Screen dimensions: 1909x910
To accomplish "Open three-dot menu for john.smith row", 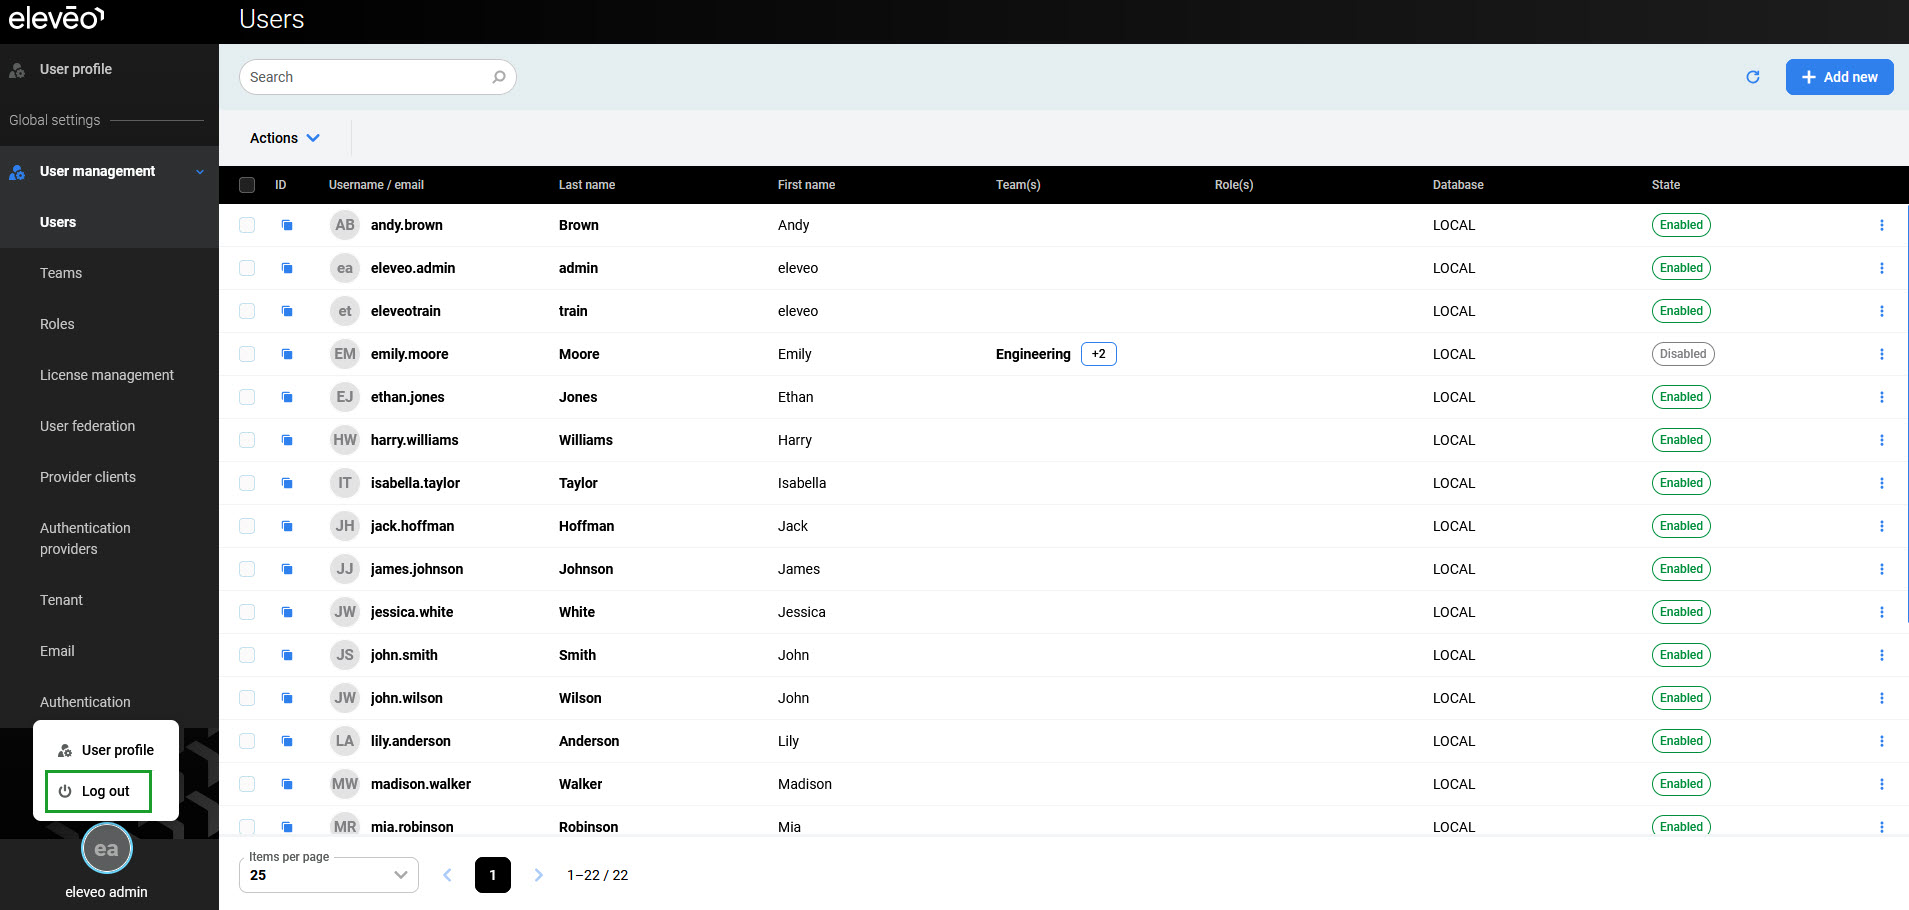I will click(x=1881, y=655).
